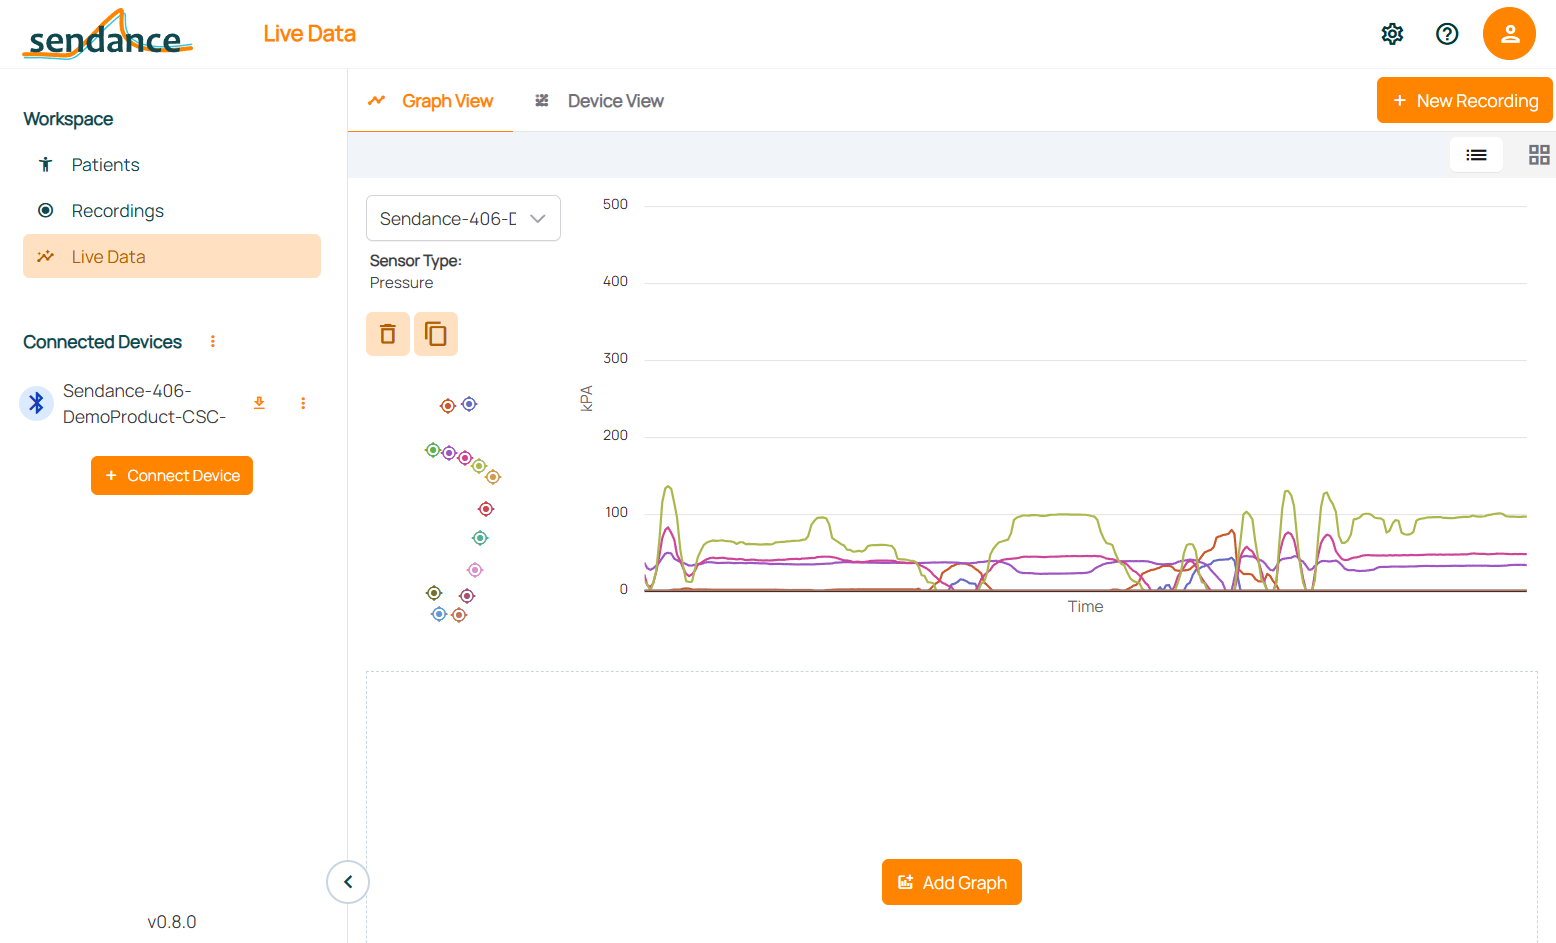Screen dimensions: 1556x943
Task: Select the teal sensor marker
Action: click(480, 538)
